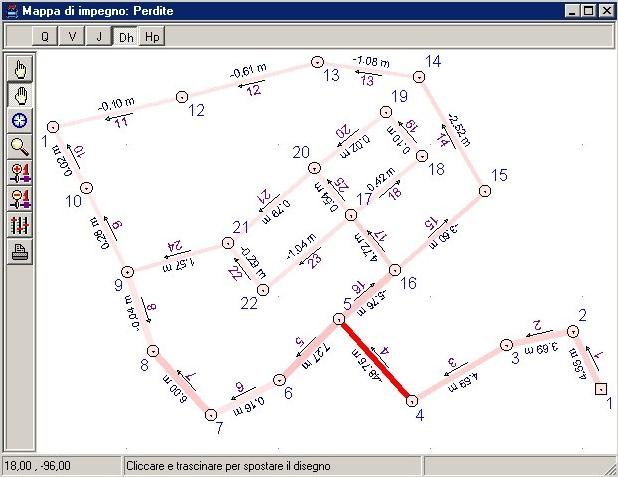
Task: Toggle the Q display mode button
Action: tap(45, 36)
